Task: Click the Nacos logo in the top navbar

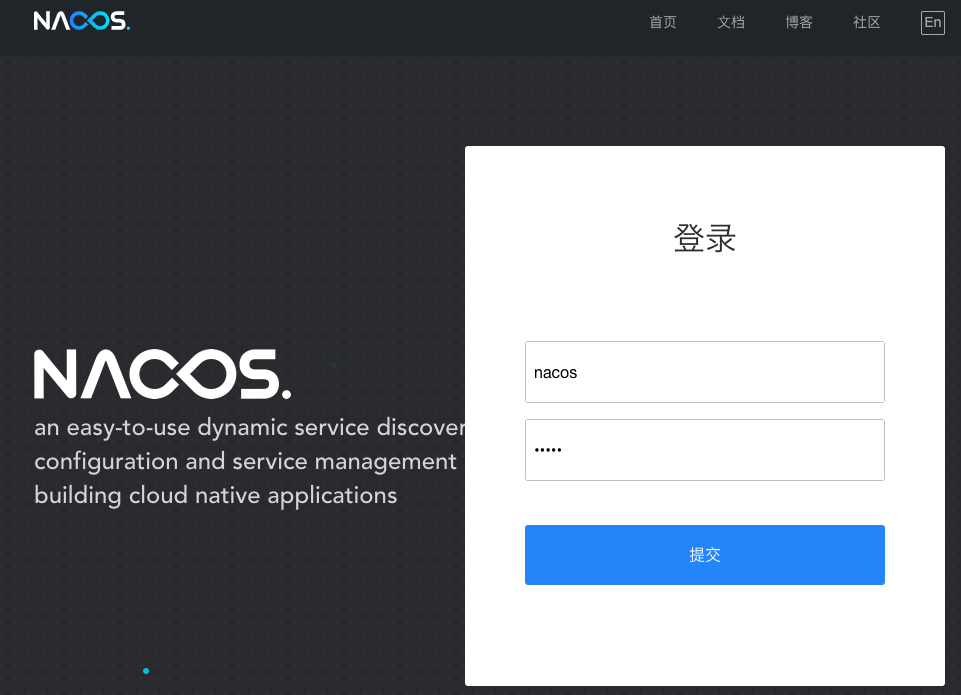Action: coord(83,20)
